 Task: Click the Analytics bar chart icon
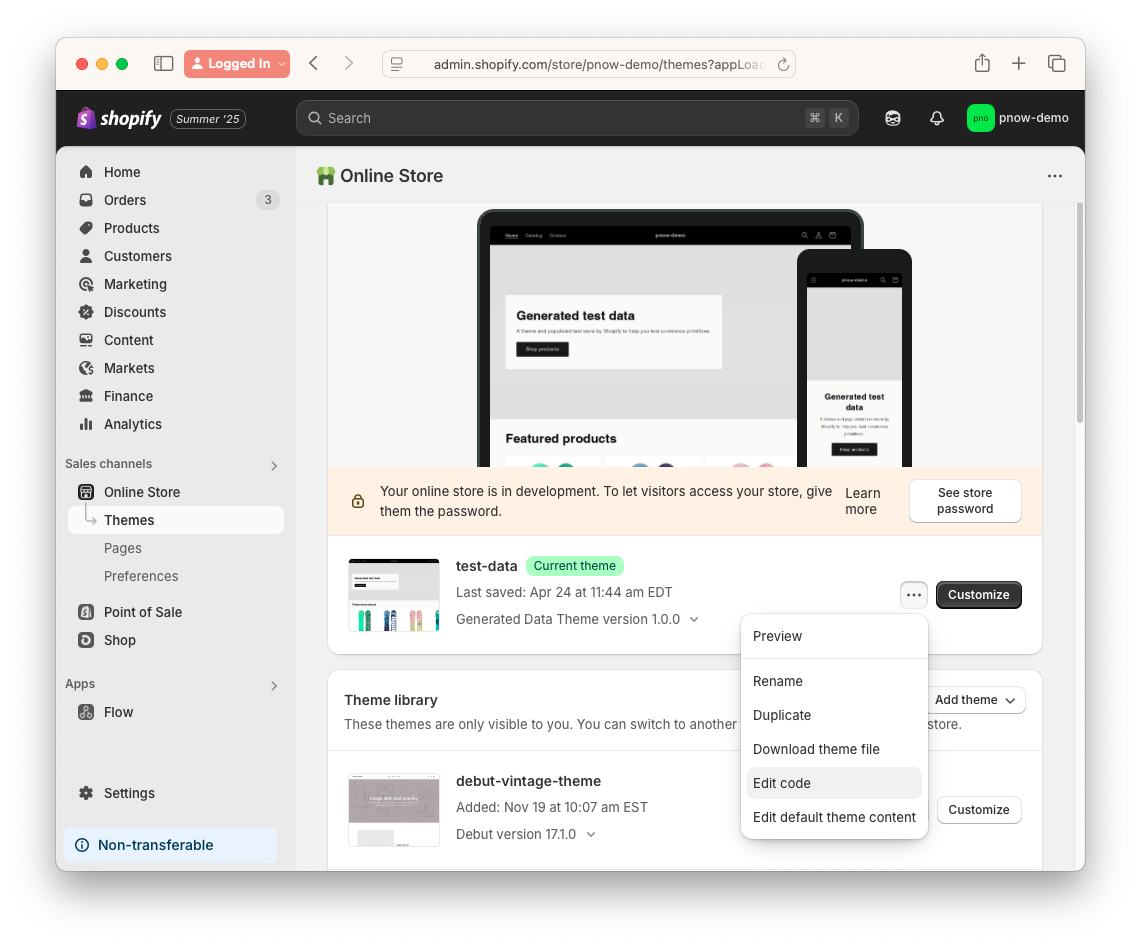86,424
